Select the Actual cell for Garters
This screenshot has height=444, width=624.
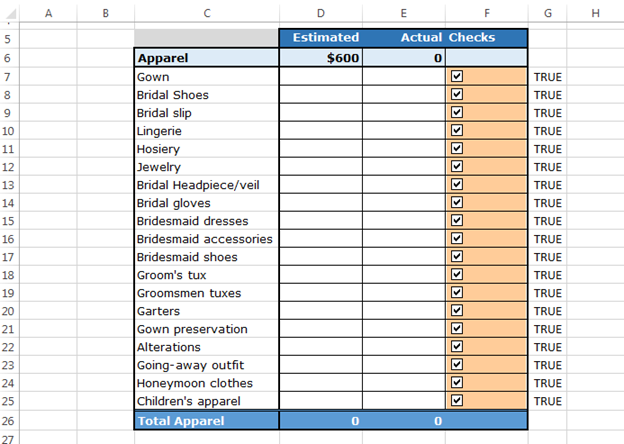pyautogui.click(x=404, y=311)
